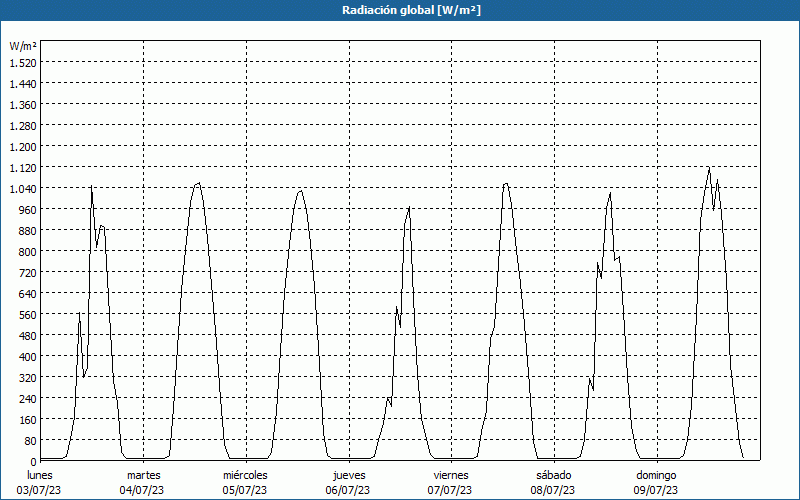Click the W/m² unit label
Screen dimensions: 800x500
click(x=23, y=46)
